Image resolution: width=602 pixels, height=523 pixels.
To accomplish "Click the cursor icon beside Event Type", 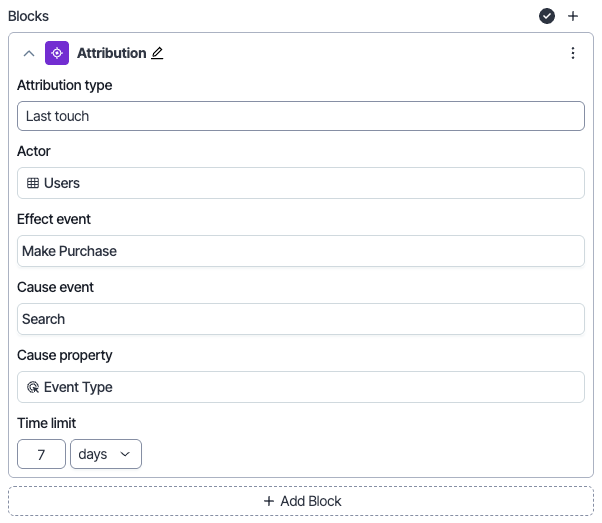I will [33, 387].
